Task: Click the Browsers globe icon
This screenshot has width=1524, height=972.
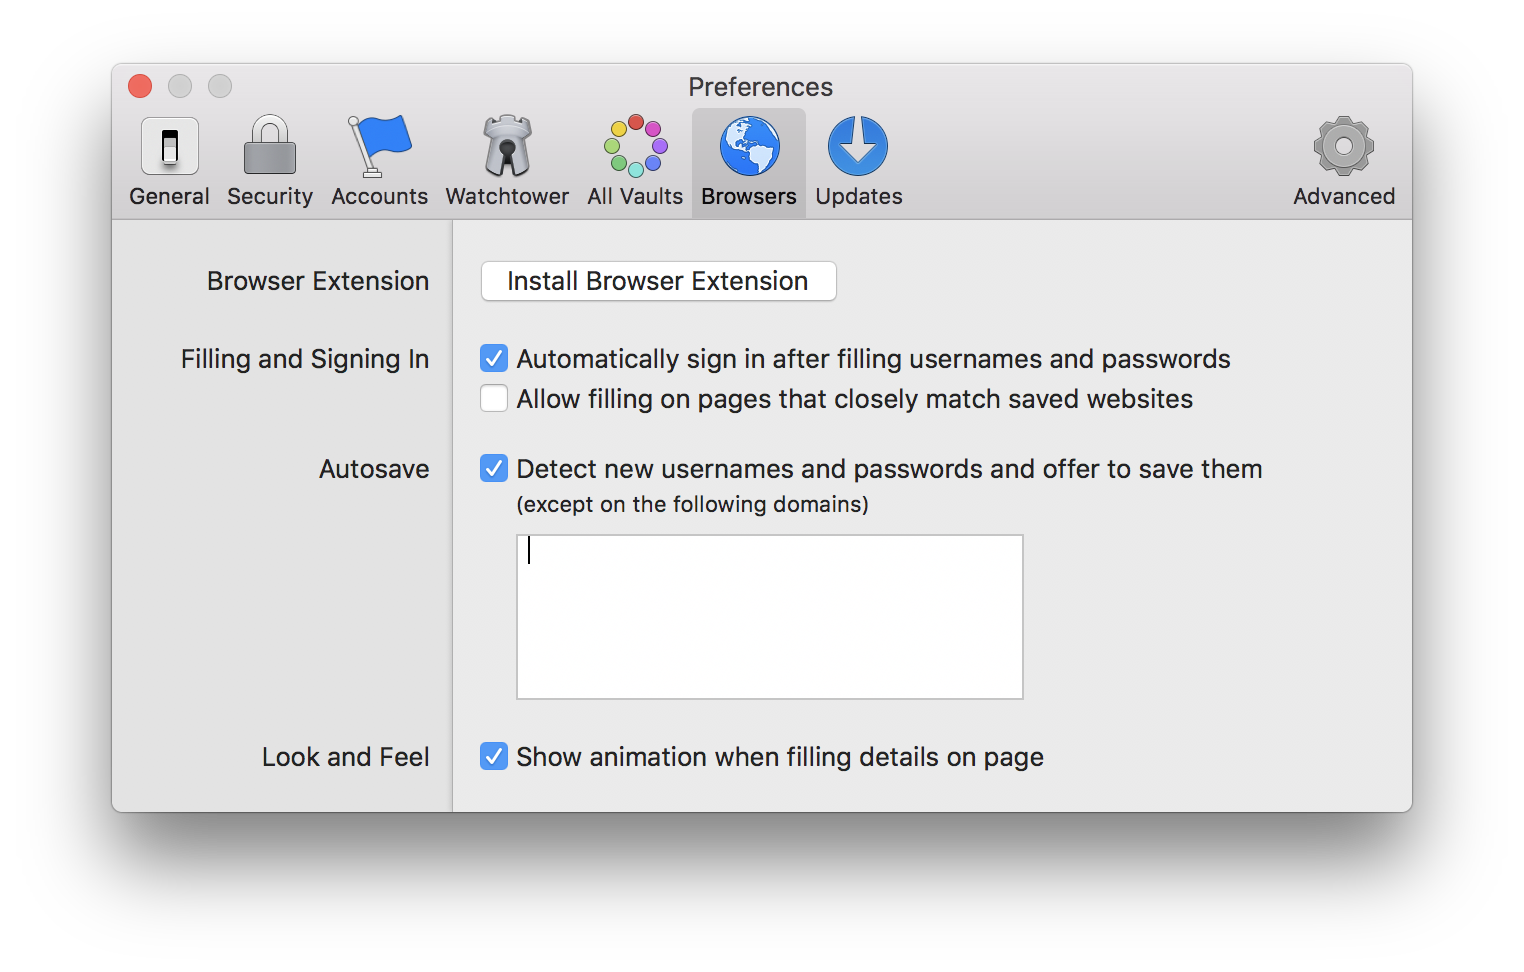Action: [749, 146]
